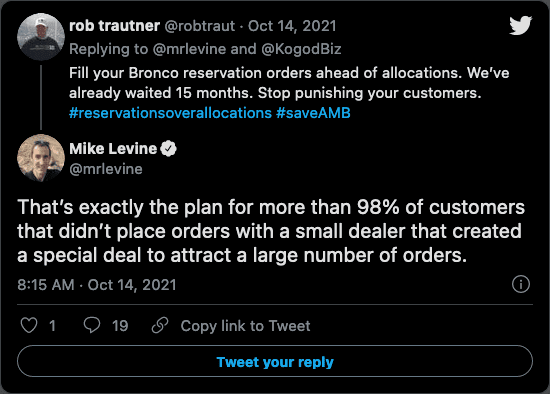Click the rob trautner display name
The width and height of the screenshot is (550, 394).
[x=115, y=26]
